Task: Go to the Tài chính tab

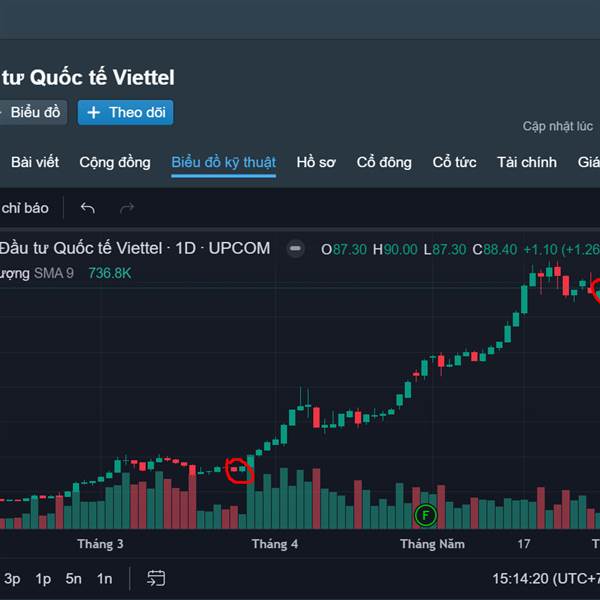Action: 527,162
